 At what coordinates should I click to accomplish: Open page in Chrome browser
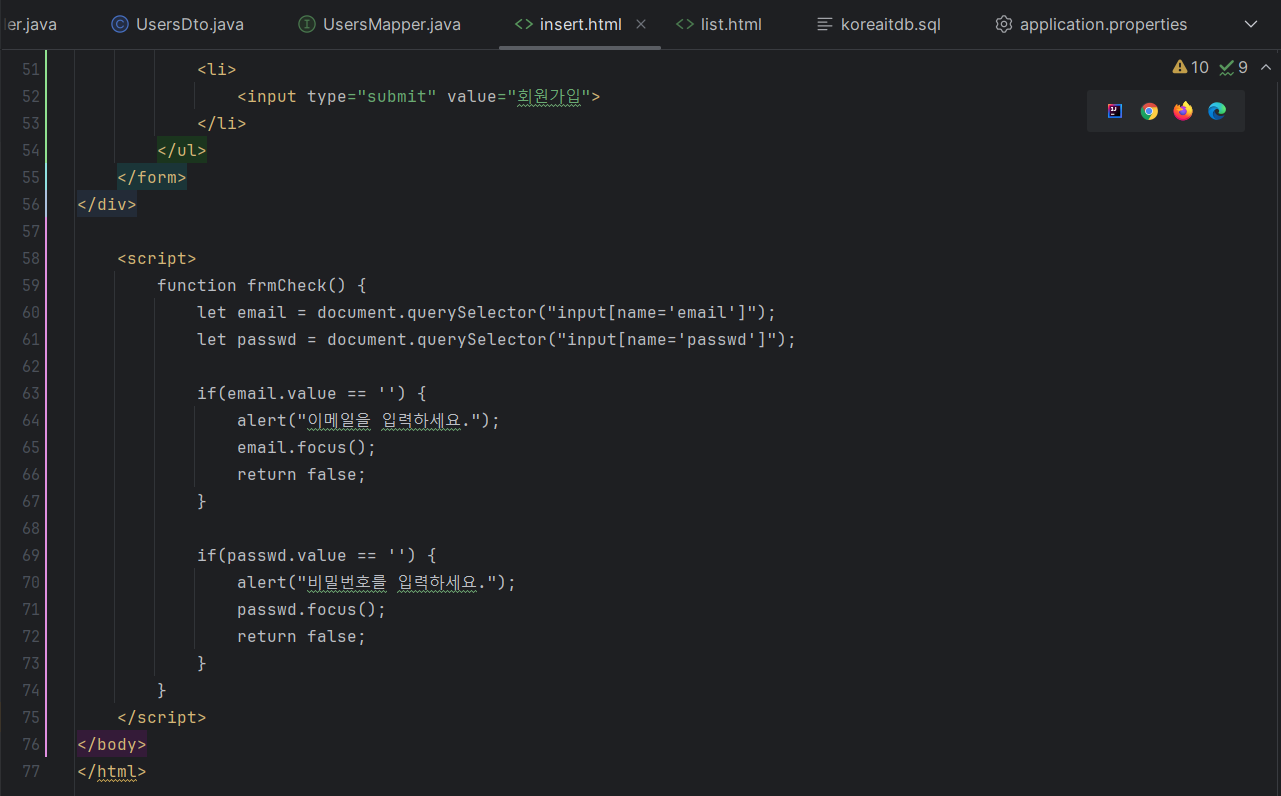click(1150, 111)
